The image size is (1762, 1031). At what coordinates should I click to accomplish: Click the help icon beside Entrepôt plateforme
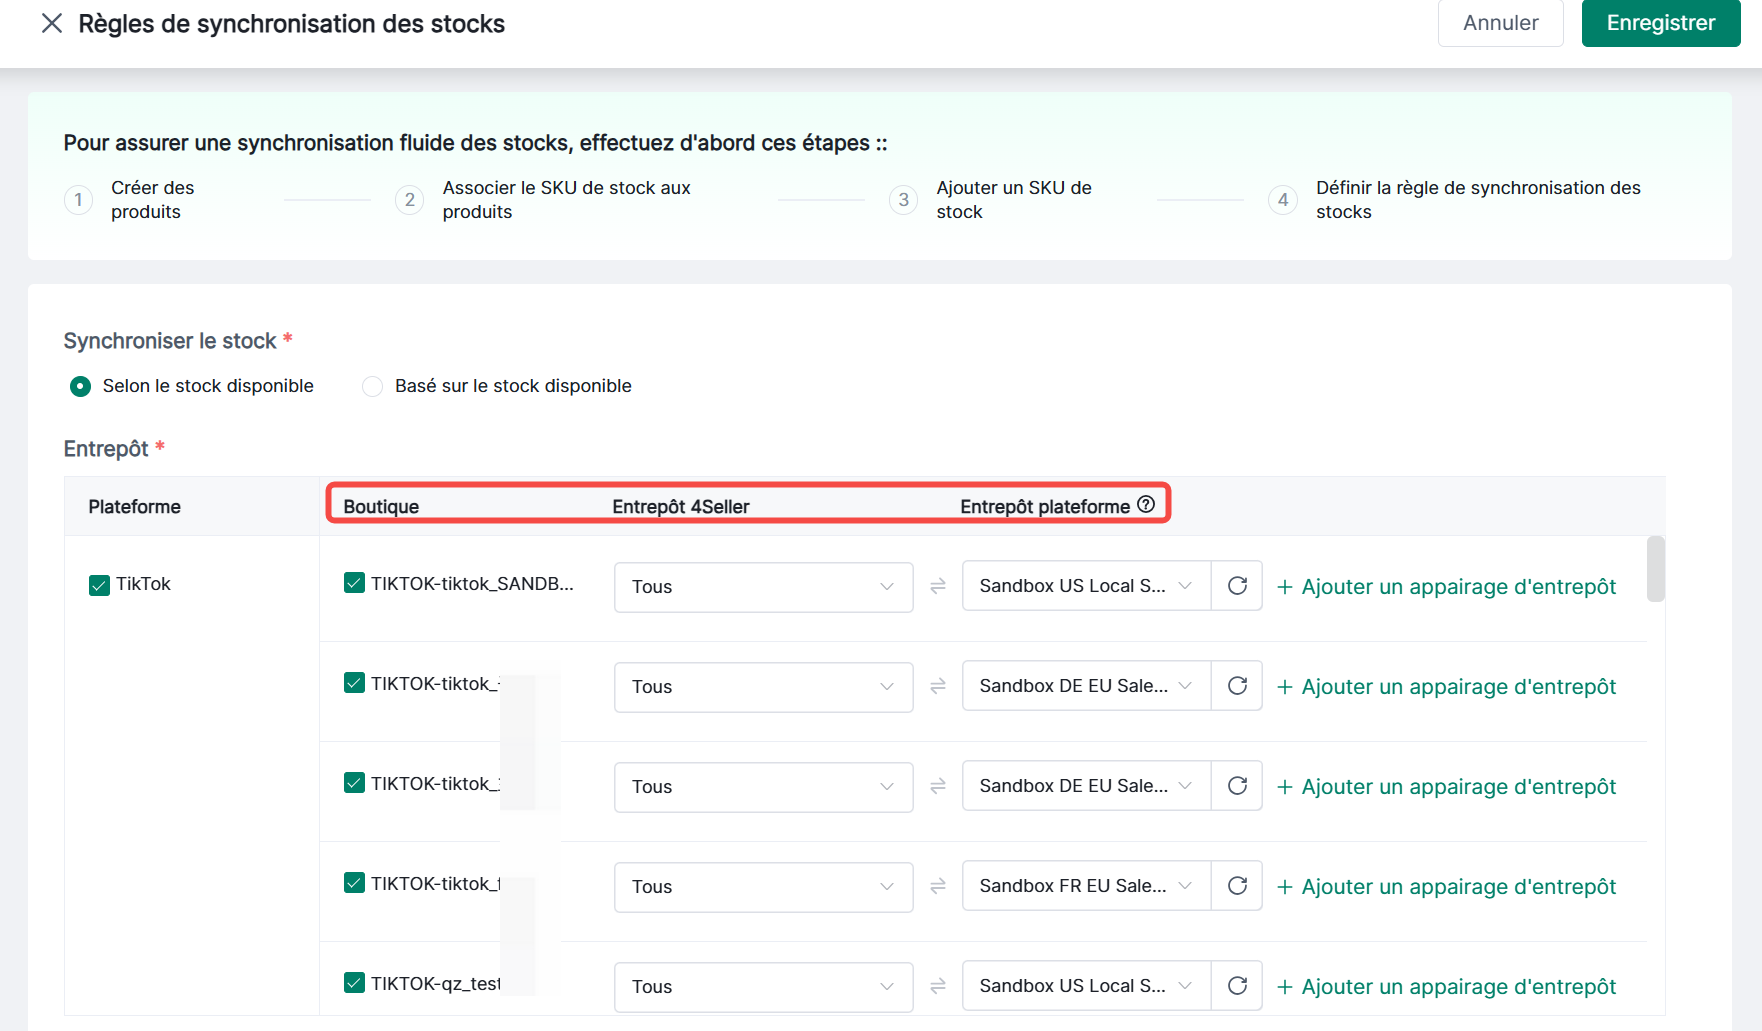pos(1146,505)
